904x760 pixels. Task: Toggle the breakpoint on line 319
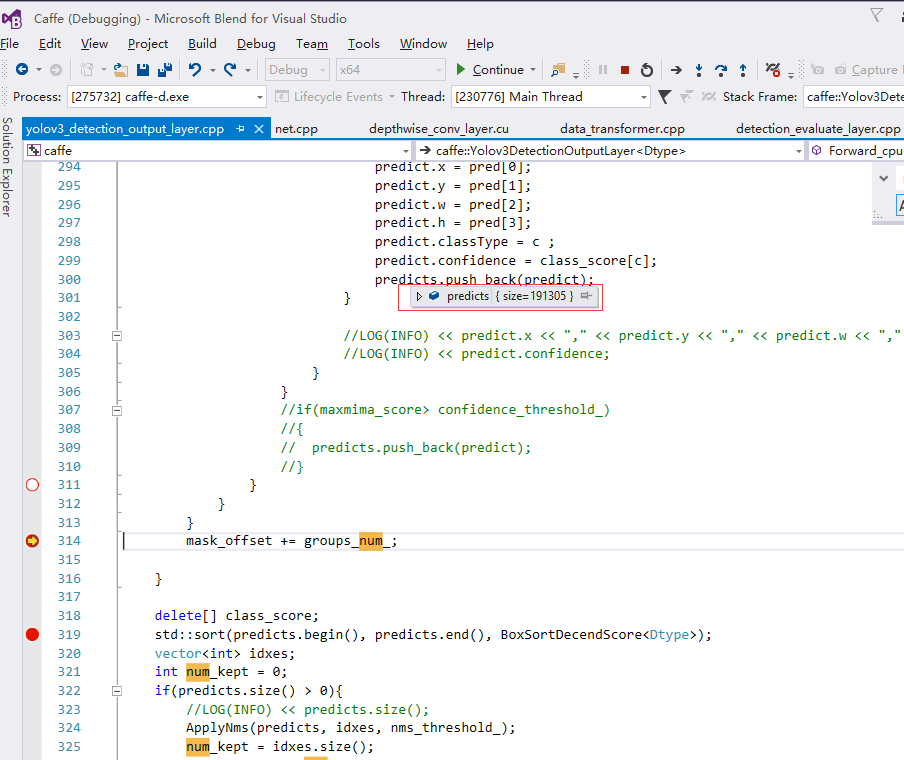pos(32,635)
